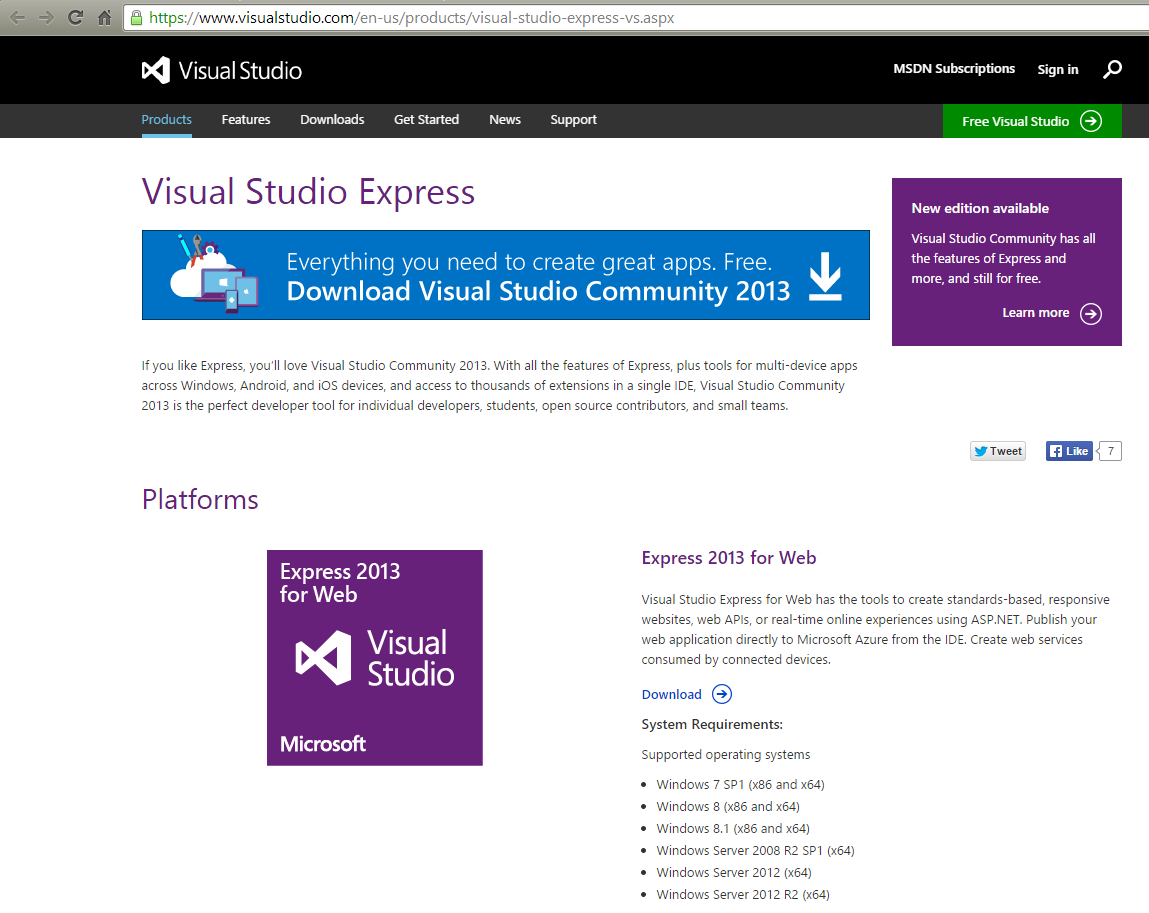
Task: Go to the browser home page icon
Action: (105, 18)
